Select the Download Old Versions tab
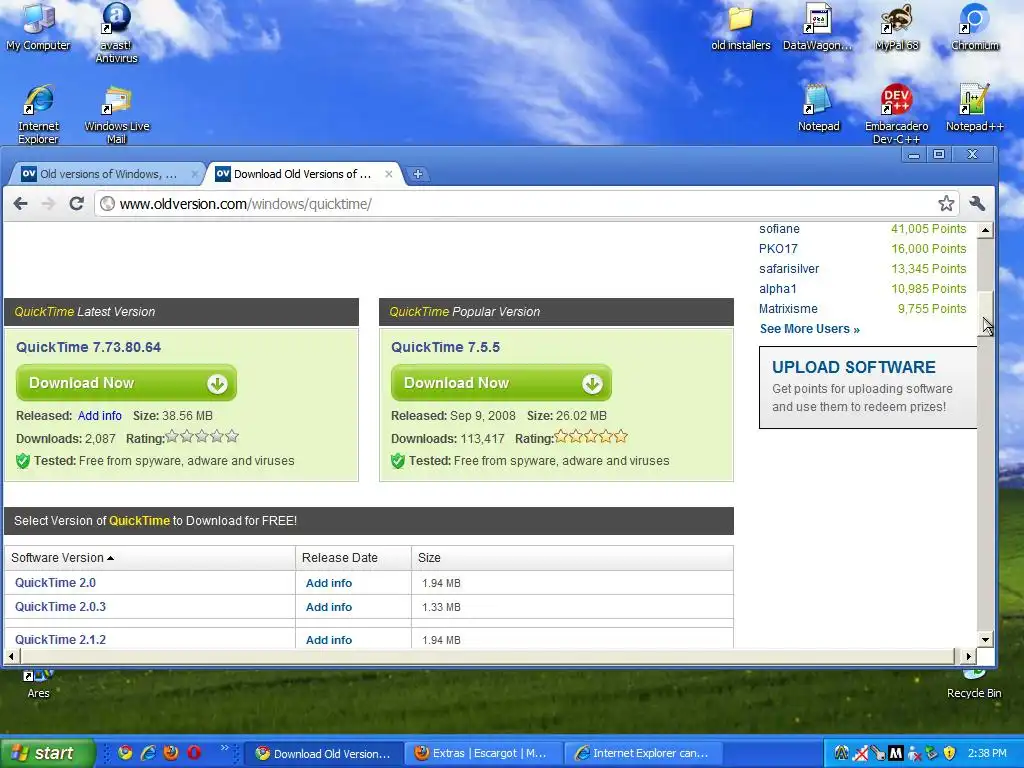The width and height of the screenshot is (1024, 768). point(302,174)
